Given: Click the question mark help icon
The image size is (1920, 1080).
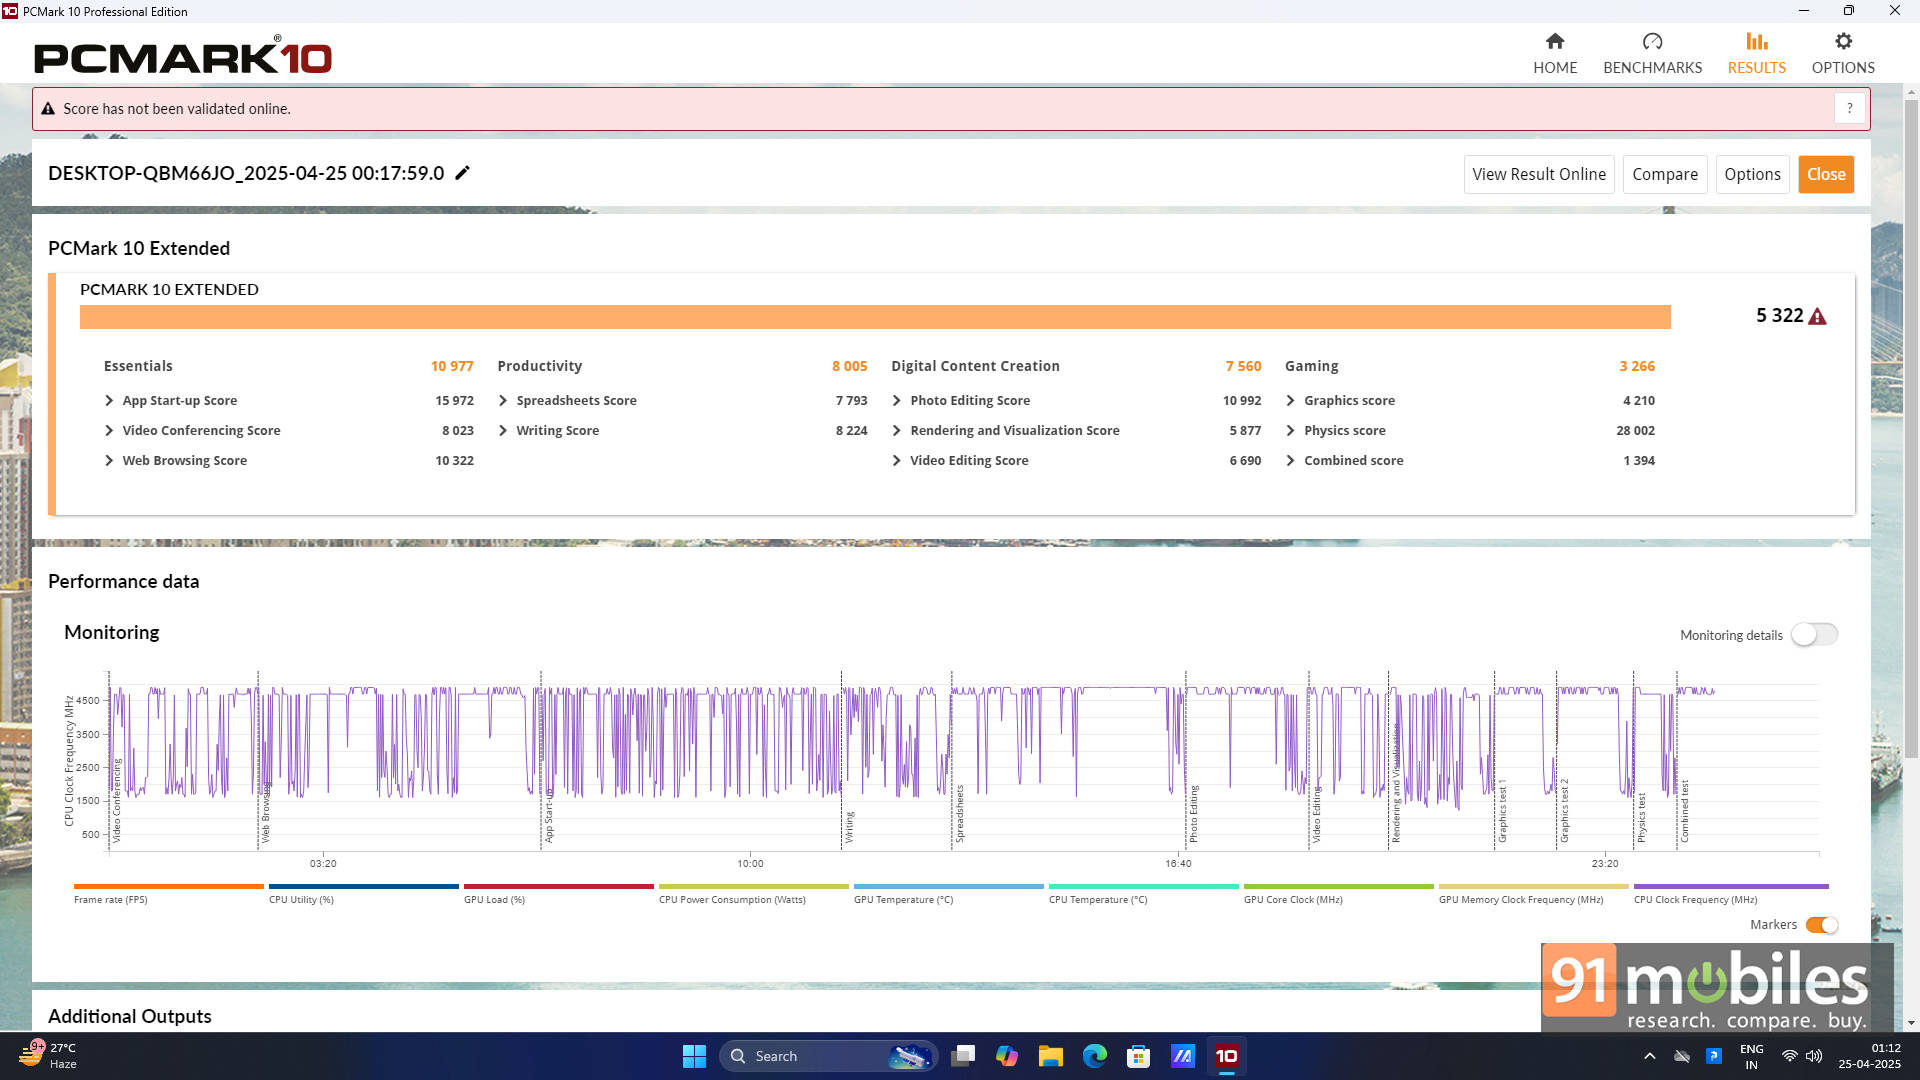Looking at the screenshot, I should click(1849, 108).
